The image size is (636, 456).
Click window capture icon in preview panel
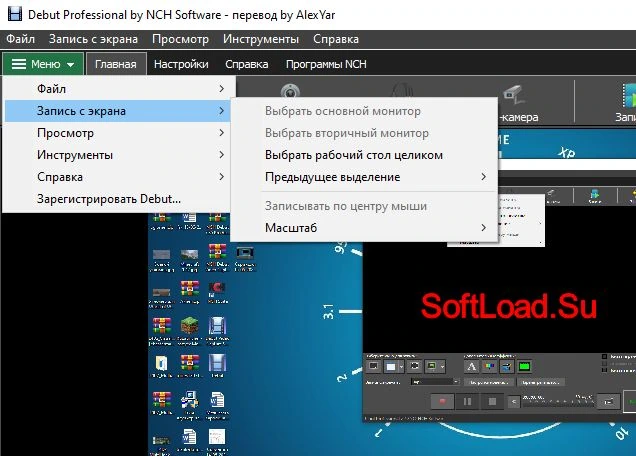(391, 366)
